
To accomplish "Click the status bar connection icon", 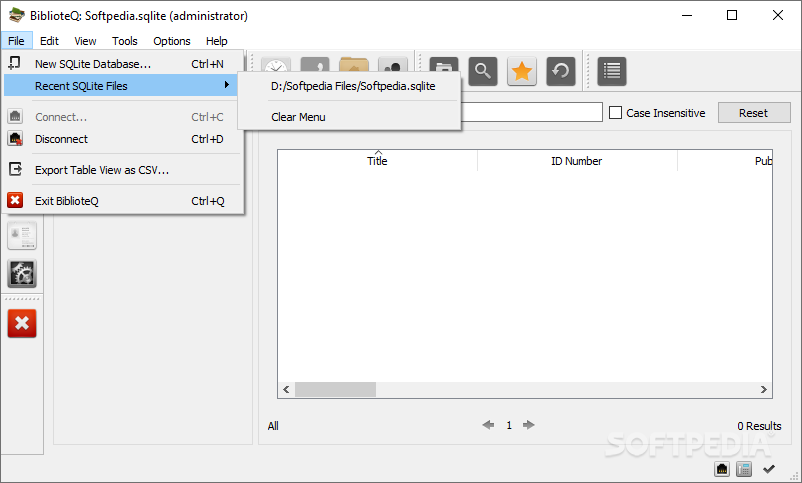I will [x=722, y=469].
